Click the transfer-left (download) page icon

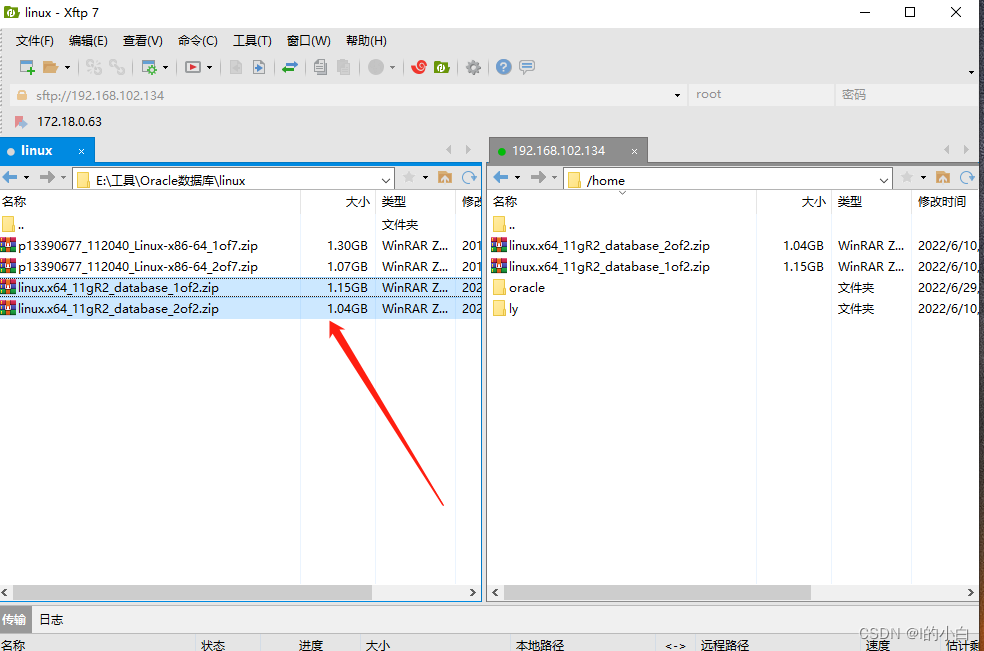pos(236,67)
